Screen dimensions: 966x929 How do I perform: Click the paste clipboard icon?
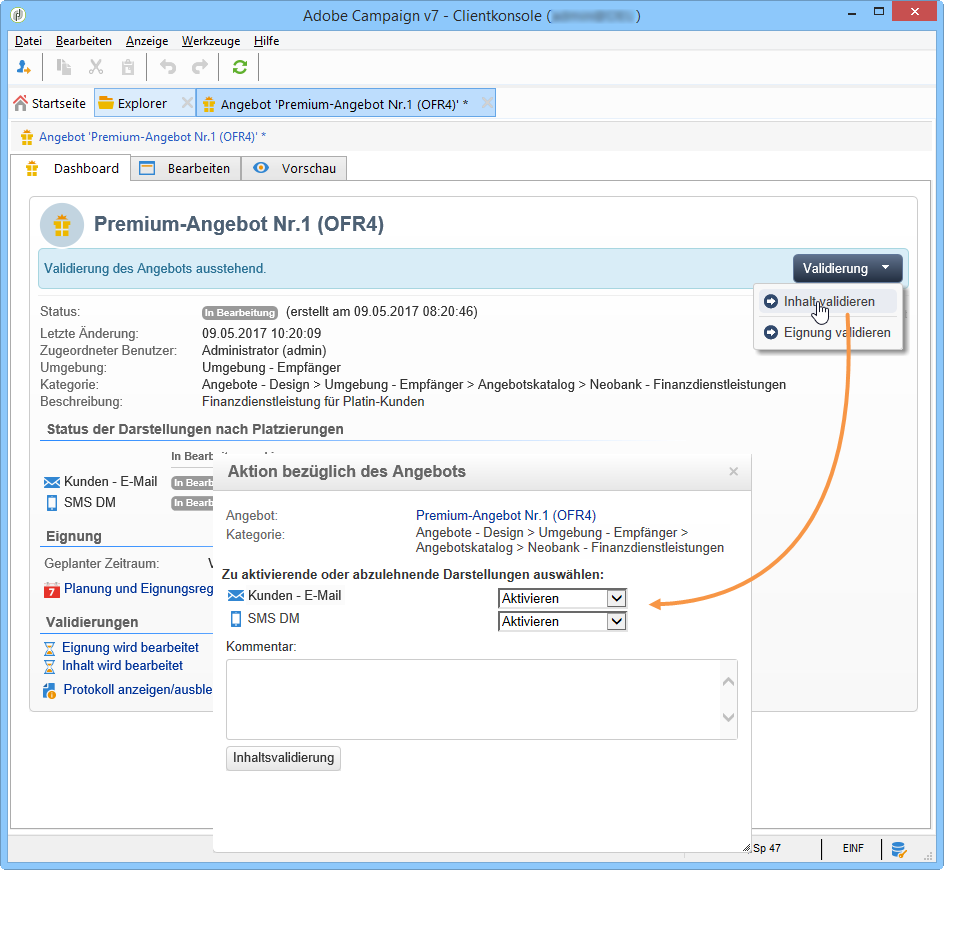tap(128, 67)
